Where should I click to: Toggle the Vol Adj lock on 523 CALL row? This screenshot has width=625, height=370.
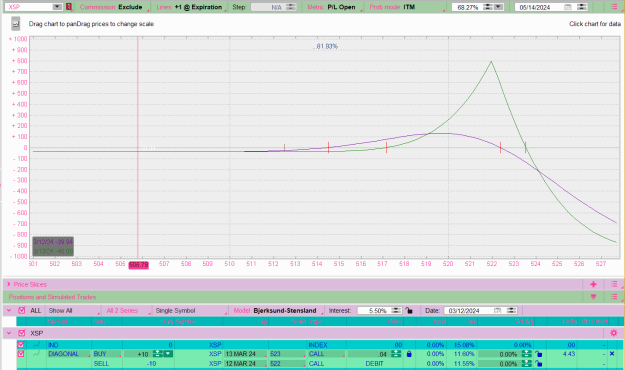point(539,354)
